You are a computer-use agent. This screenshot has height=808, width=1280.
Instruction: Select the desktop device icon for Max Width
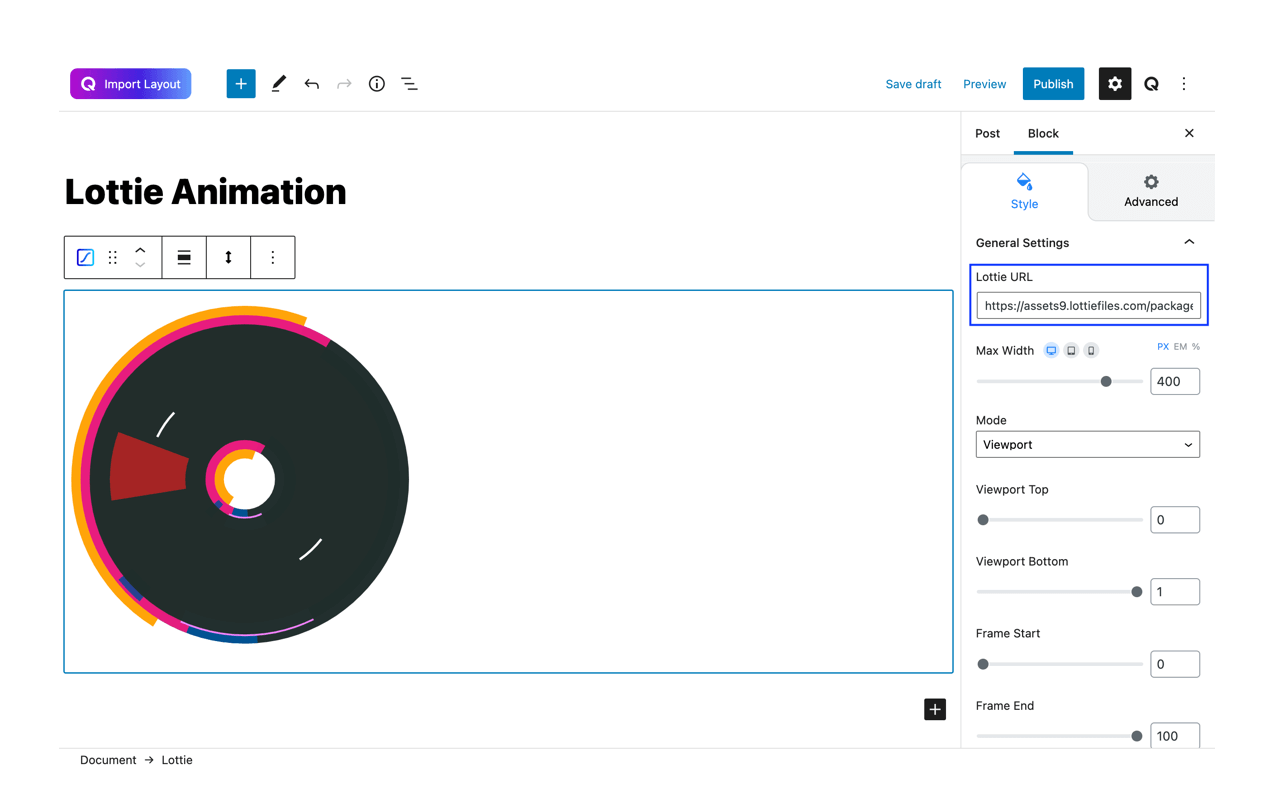[1051, 351]
